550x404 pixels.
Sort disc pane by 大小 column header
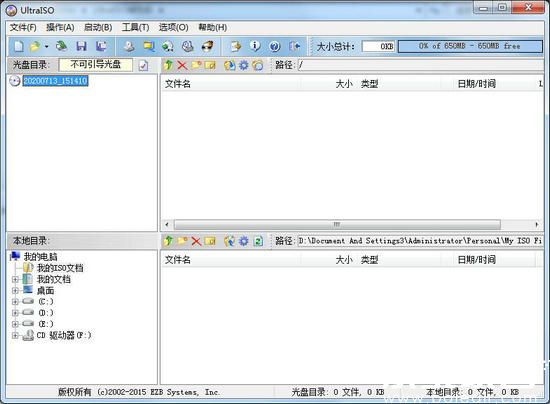tap(328, 84)
